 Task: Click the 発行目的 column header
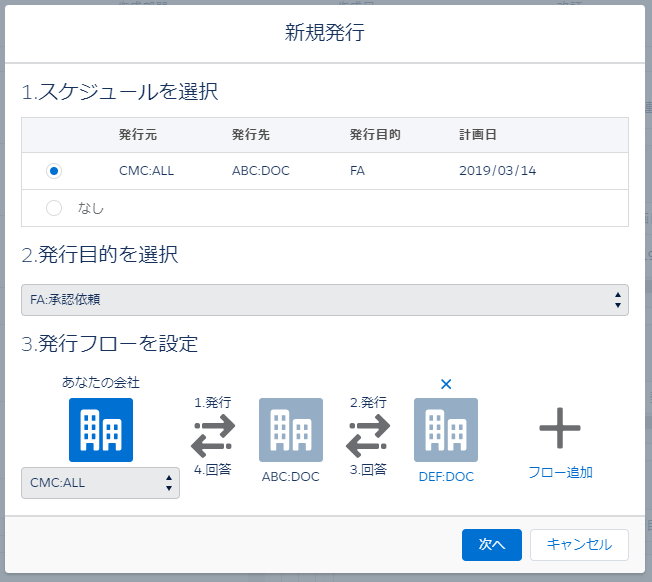(375, 135)
